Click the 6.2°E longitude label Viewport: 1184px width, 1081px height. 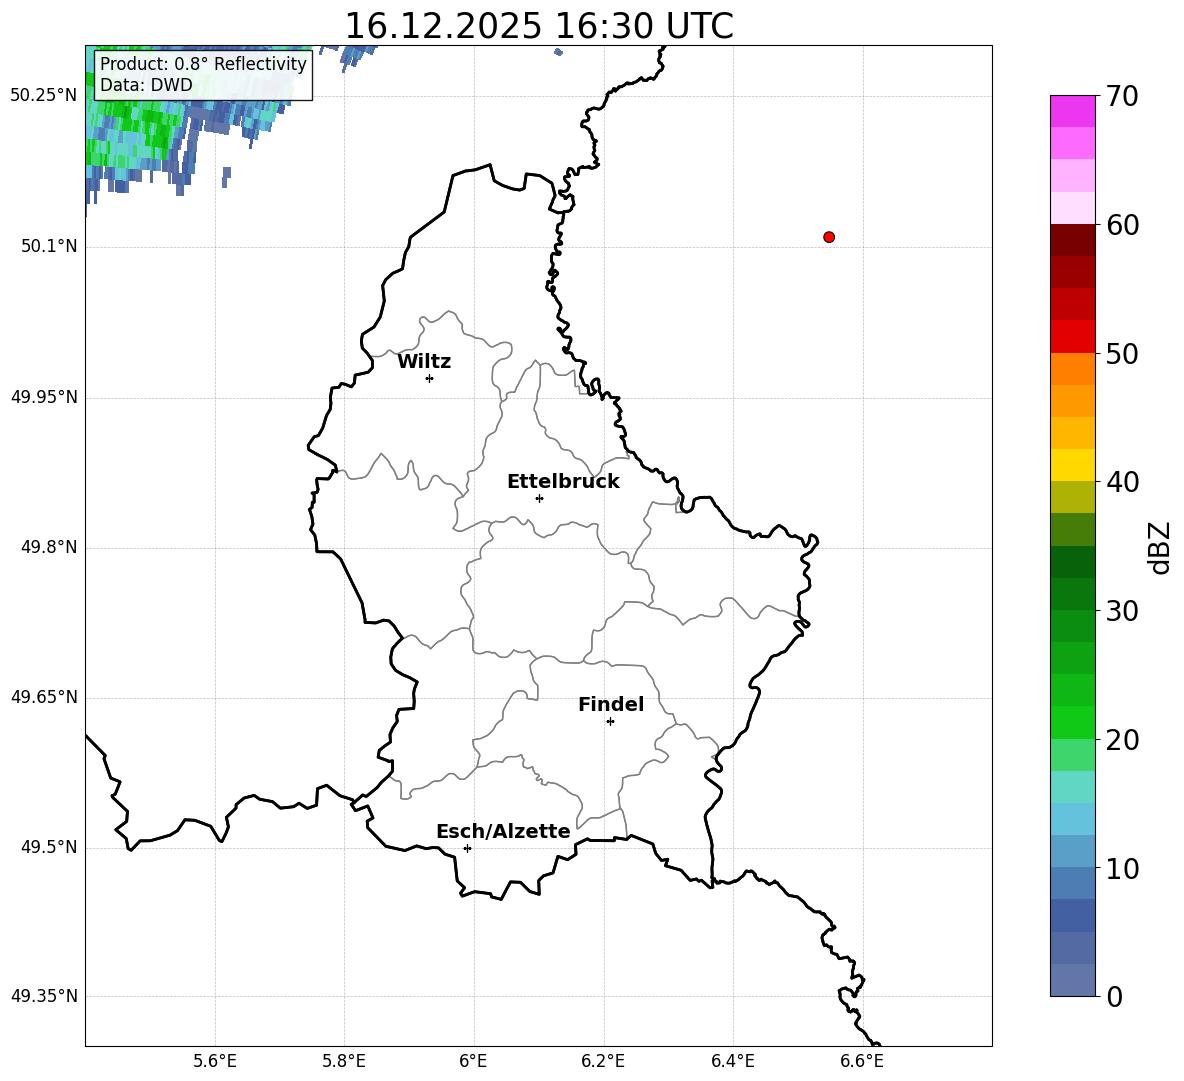(x=603, y=1061)
